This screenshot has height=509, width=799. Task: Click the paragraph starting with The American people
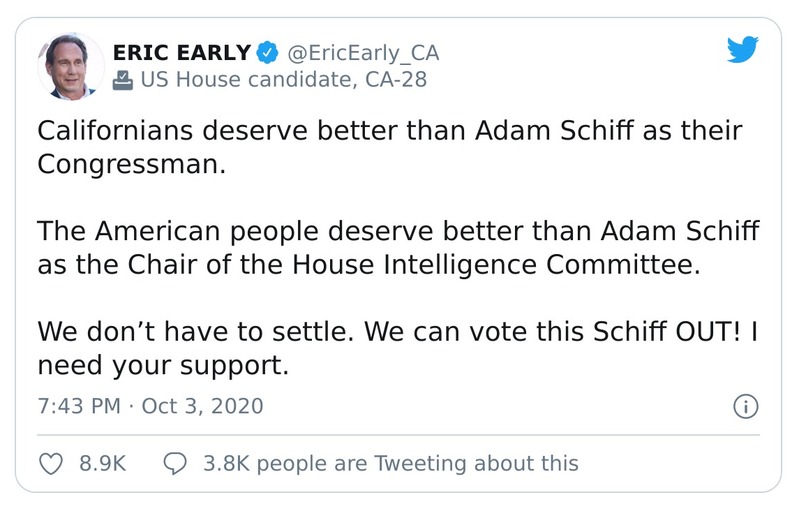tap(398, 250)
